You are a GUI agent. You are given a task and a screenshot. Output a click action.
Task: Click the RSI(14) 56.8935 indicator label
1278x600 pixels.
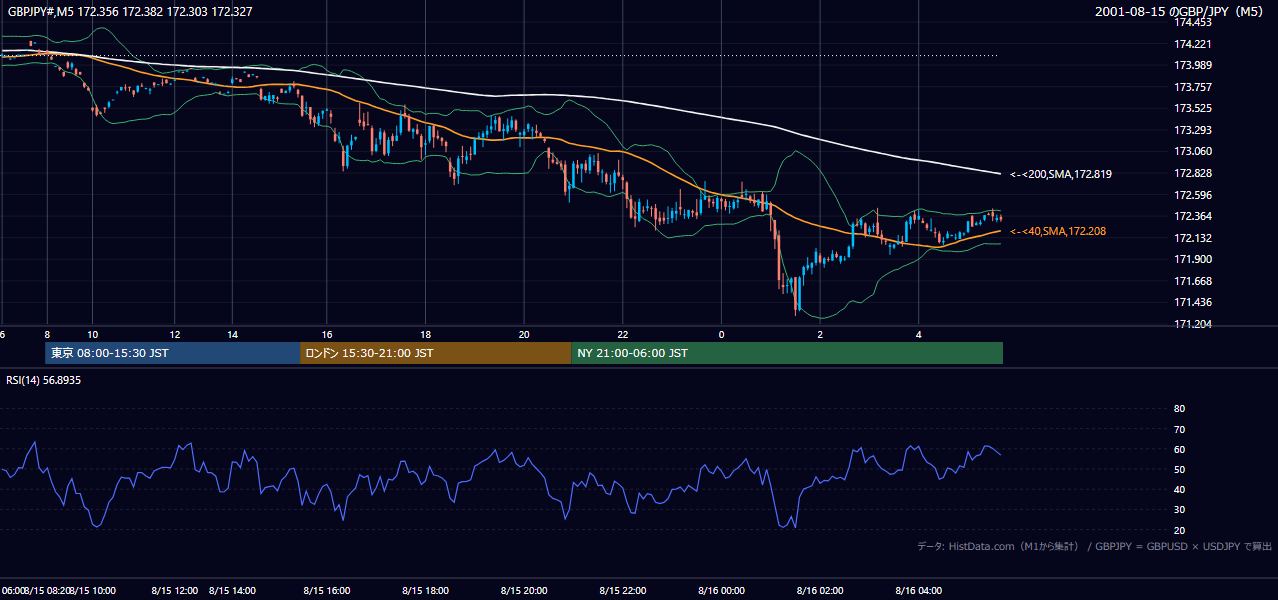(44, 381)
